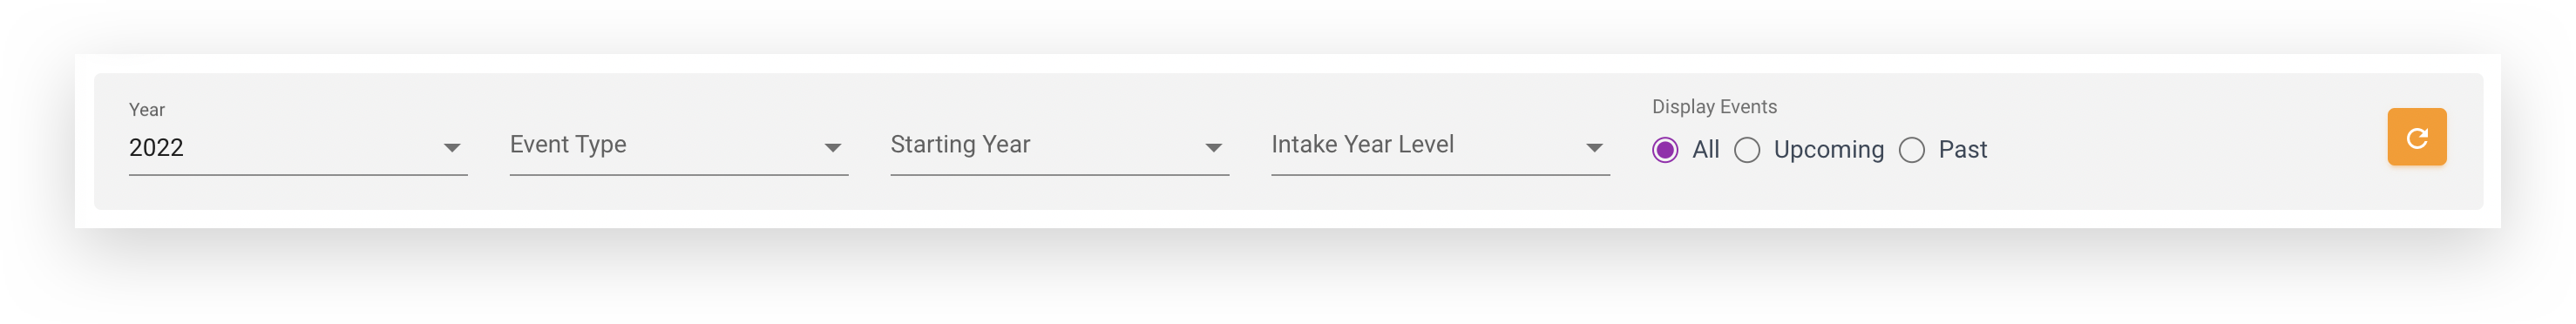
Task: Choose the All label text
Action: point(1705,150)
